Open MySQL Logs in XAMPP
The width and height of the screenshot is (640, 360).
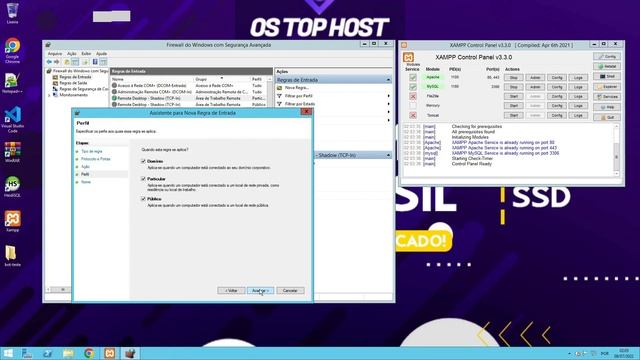(x=578, y=87)
